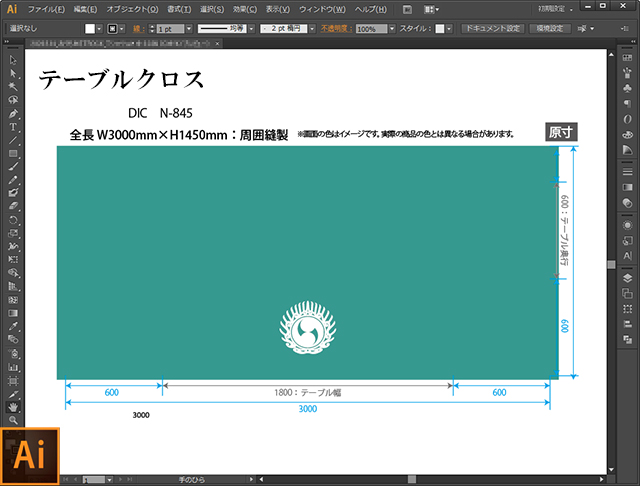Select the Hand tool

[13, 407]
